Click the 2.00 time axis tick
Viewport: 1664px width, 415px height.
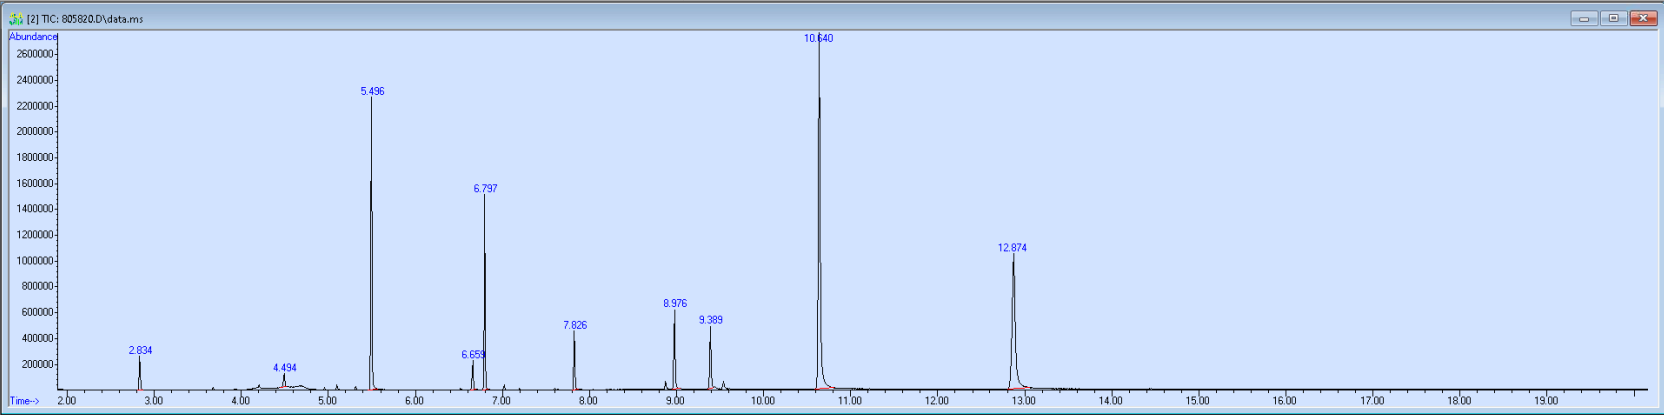66,401
